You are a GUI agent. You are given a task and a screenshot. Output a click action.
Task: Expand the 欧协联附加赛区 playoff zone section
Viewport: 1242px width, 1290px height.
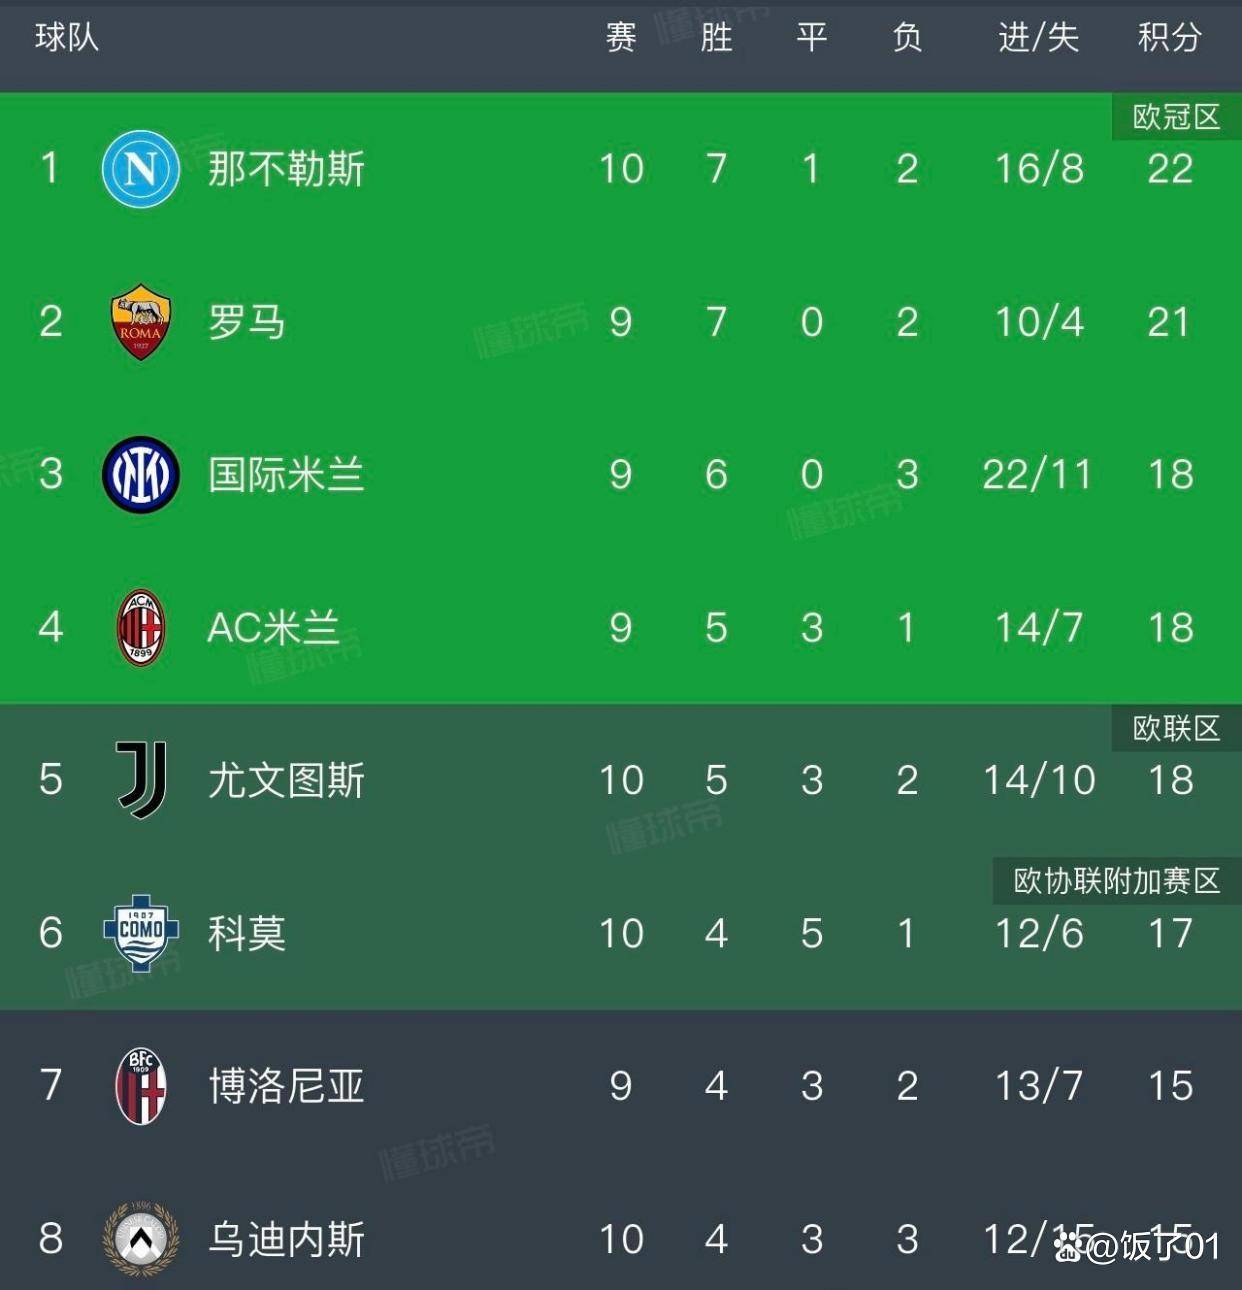(1112, 882)
